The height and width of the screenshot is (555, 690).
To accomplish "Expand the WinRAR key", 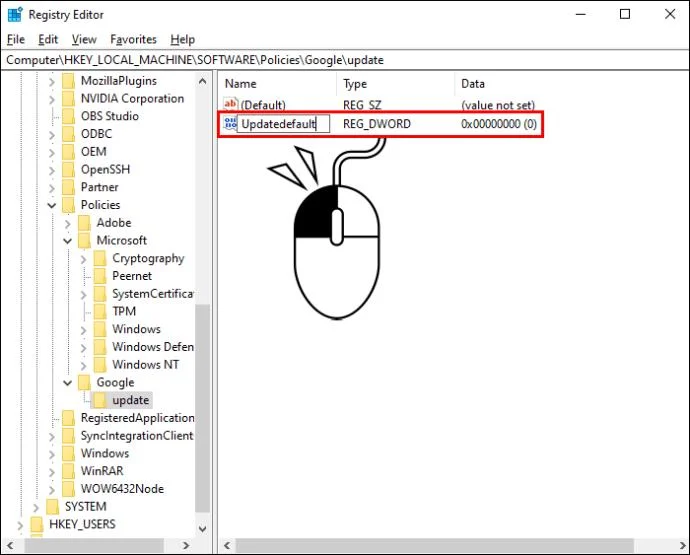I will [x=51, y=472].
